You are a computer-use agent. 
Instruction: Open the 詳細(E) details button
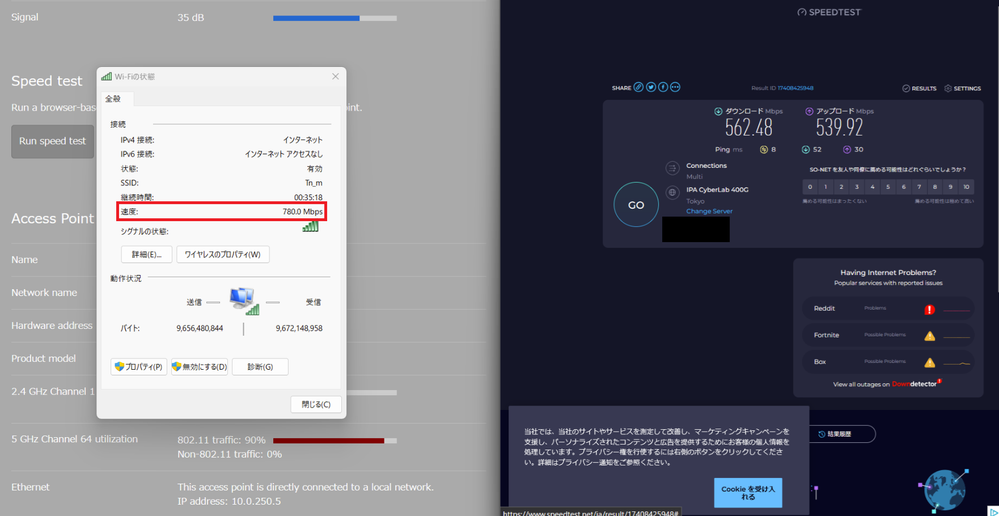click(x=146, y=255)
